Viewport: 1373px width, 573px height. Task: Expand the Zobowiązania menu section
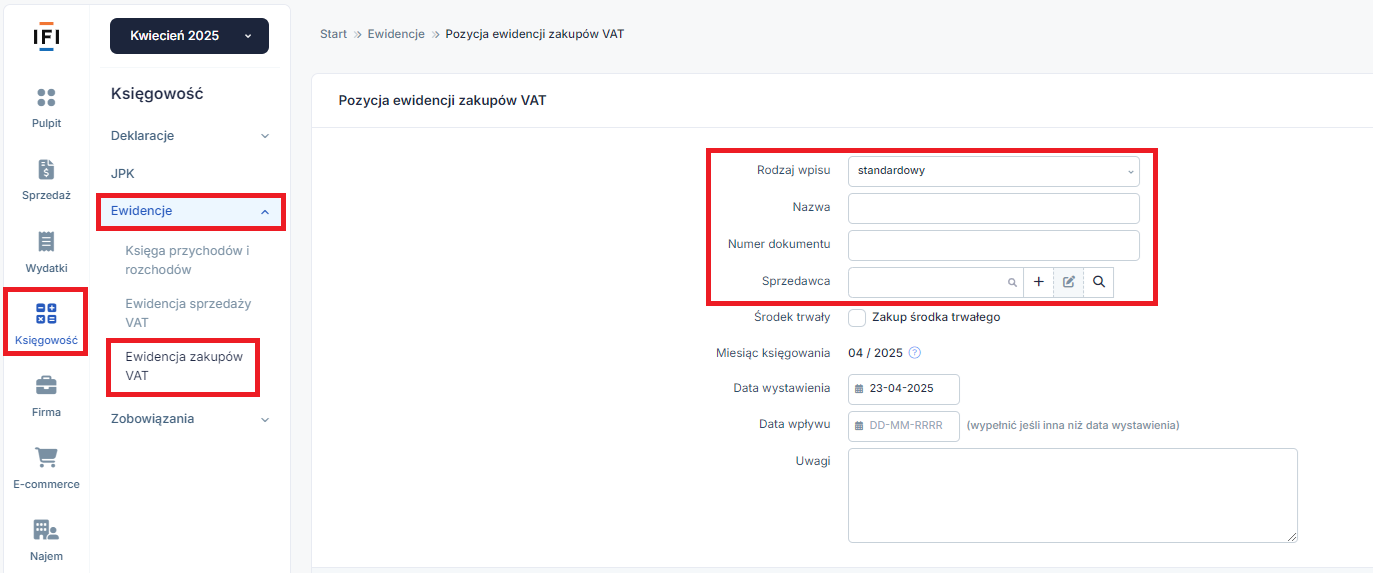pyautogui.click(x=190, y=419)
